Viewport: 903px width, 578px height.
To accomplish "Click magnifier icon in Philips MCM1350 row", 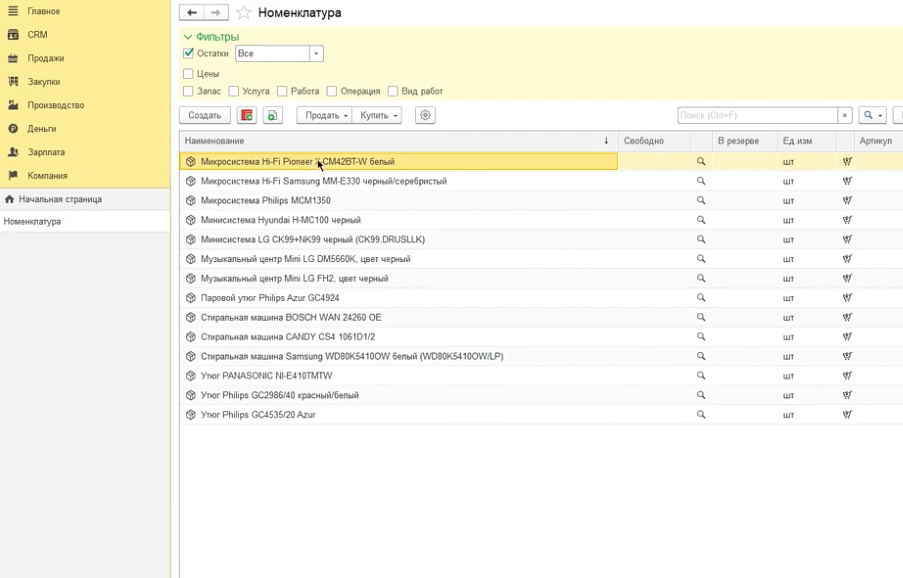I will pyautogui.click(x=701, y=200).
